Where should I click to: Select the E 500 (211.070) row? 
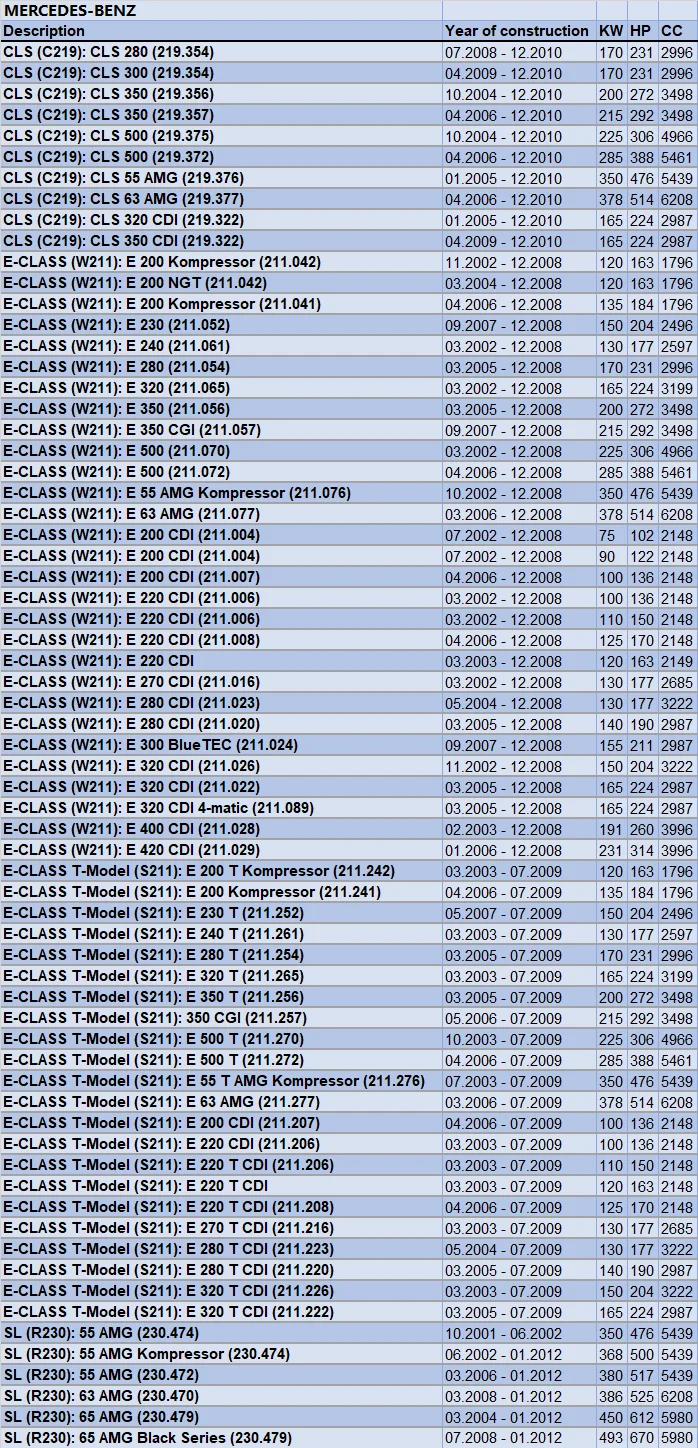[349, 451]
